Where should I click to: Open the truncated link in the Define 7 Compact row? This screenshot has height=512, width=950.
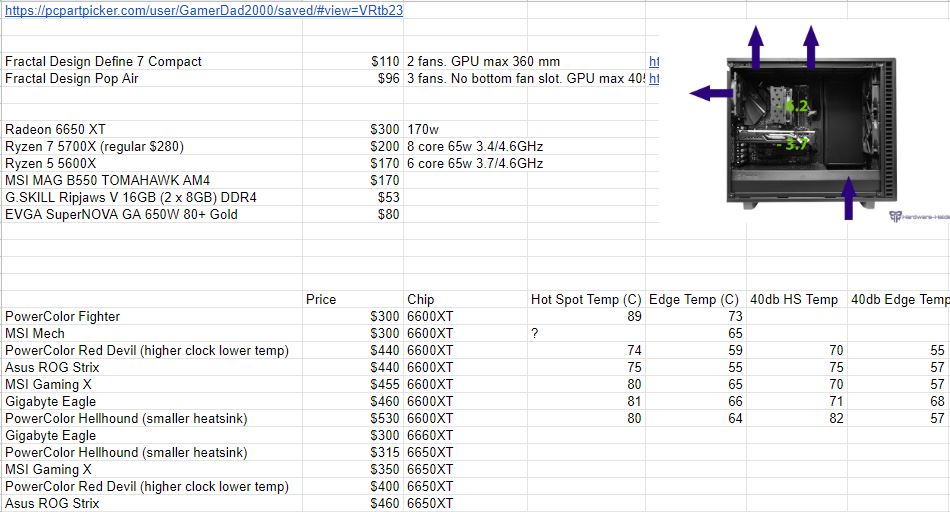654,61
